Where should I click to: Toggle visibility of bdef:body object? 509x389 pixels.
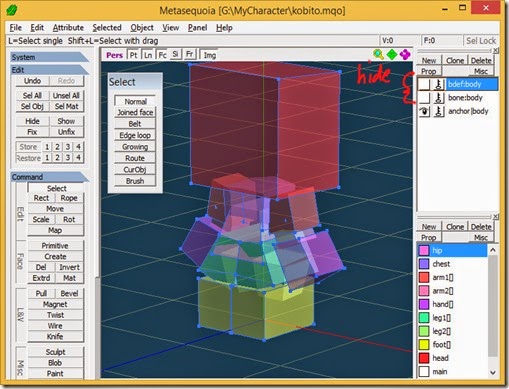pos(424,84)
